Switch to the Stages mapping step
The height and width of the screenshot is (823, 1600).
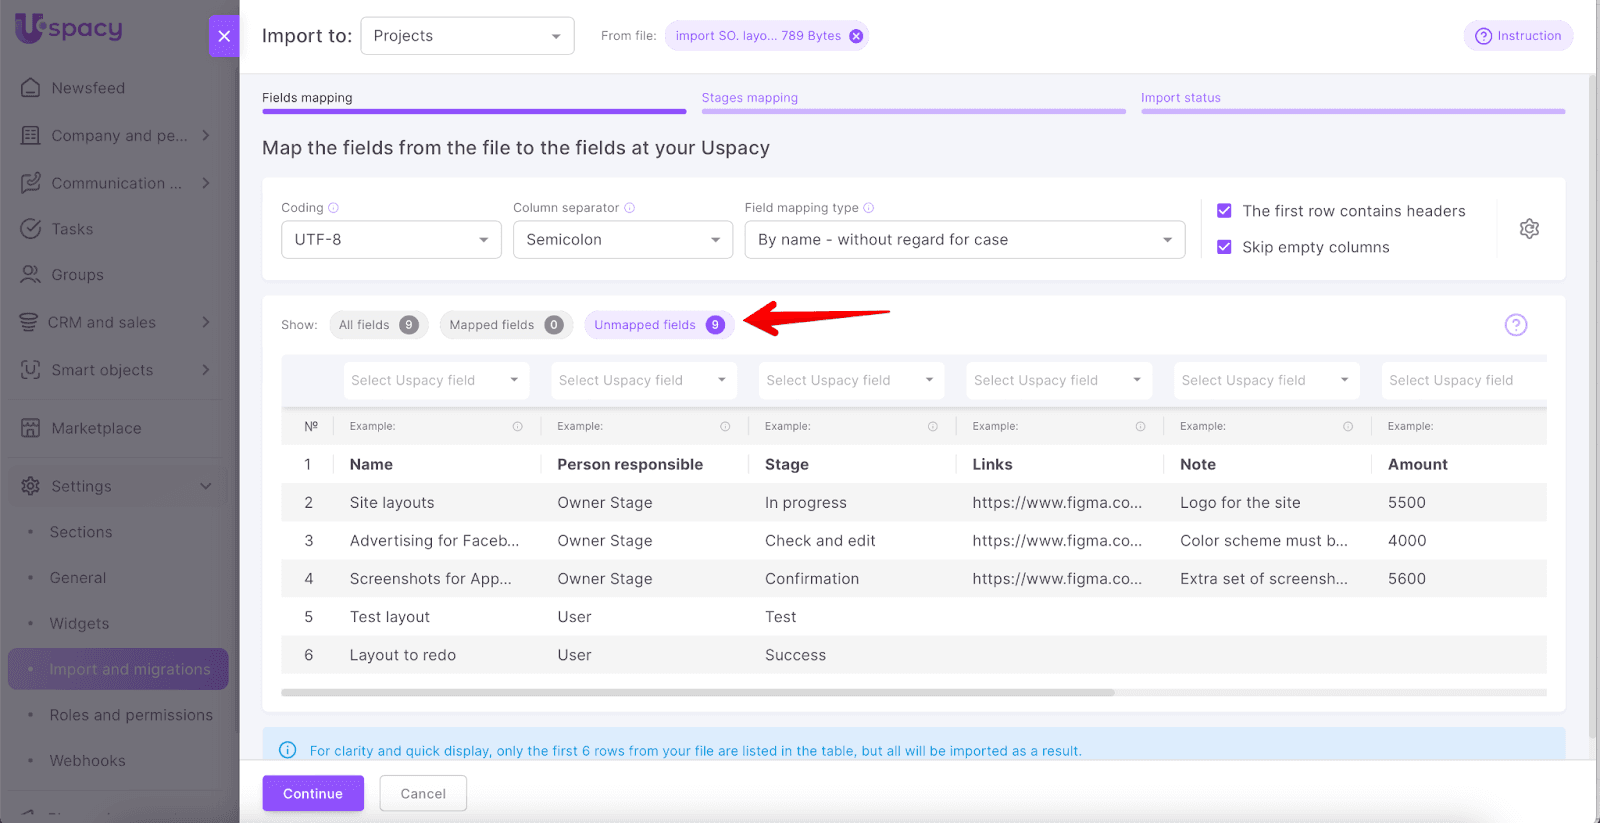tap(750, 98)
